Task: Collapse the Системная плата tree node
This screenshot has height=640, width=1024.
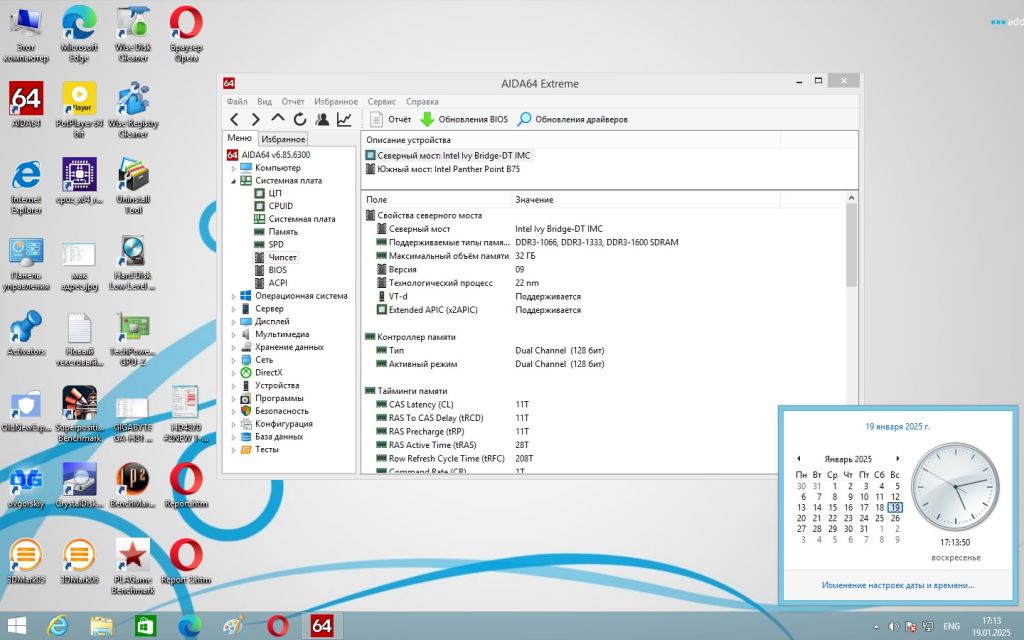Action: pos(233,181)
